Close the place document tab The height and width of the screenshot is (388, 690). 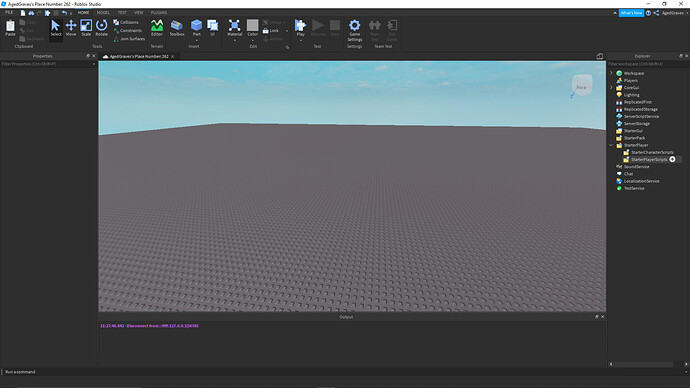click(172, 56)
